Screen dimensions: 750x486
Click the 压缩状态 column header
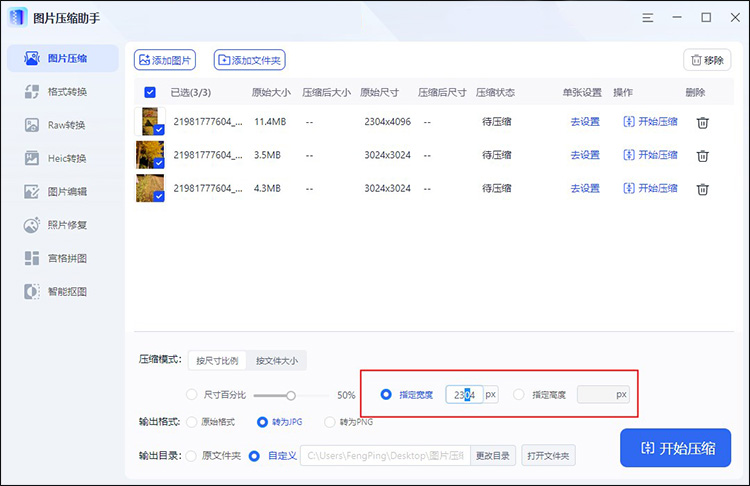click(495, 92)
